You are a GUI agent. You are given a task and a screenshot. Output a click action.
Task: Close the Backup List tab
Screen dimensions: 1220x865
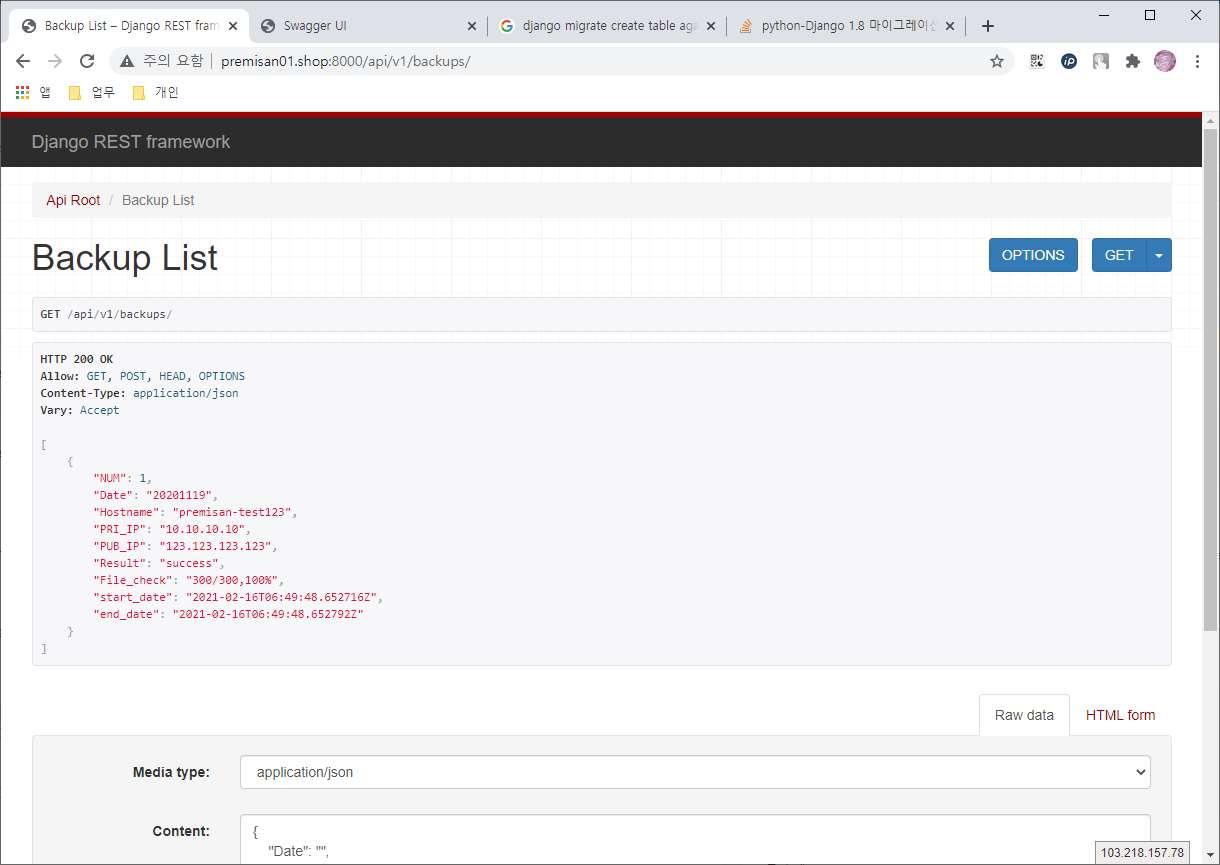pyautogui.click(x=233, y=26)
